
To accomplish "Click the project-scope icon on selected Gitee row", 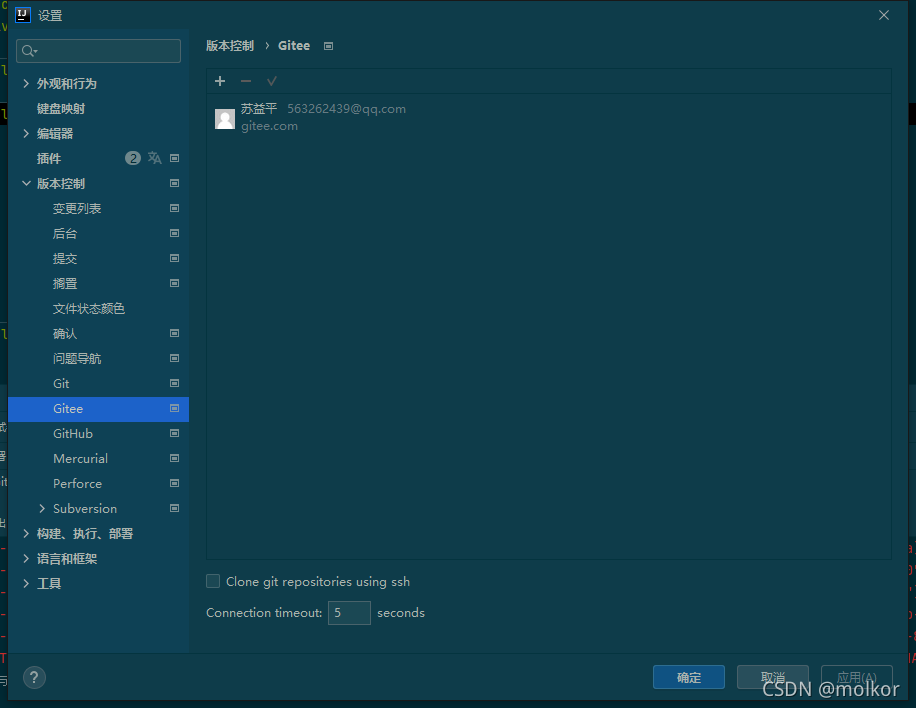I will (174, 408).
